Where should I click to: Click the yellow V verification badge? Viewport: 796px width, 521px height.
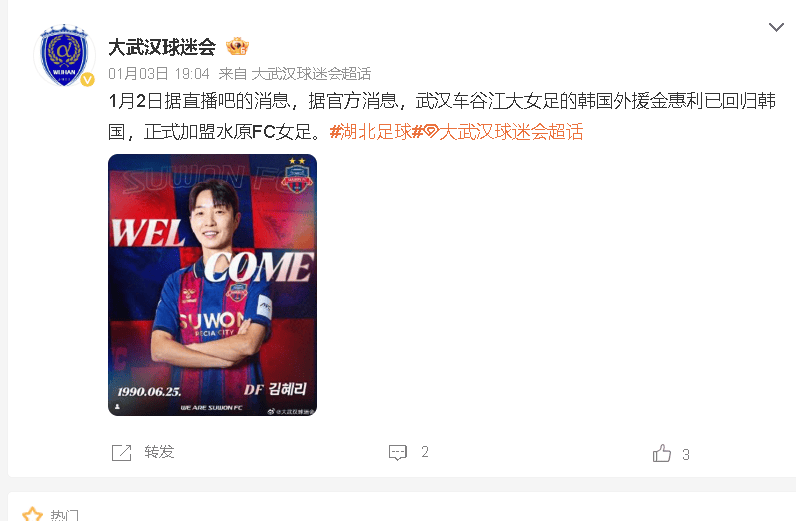coord(87,80)
